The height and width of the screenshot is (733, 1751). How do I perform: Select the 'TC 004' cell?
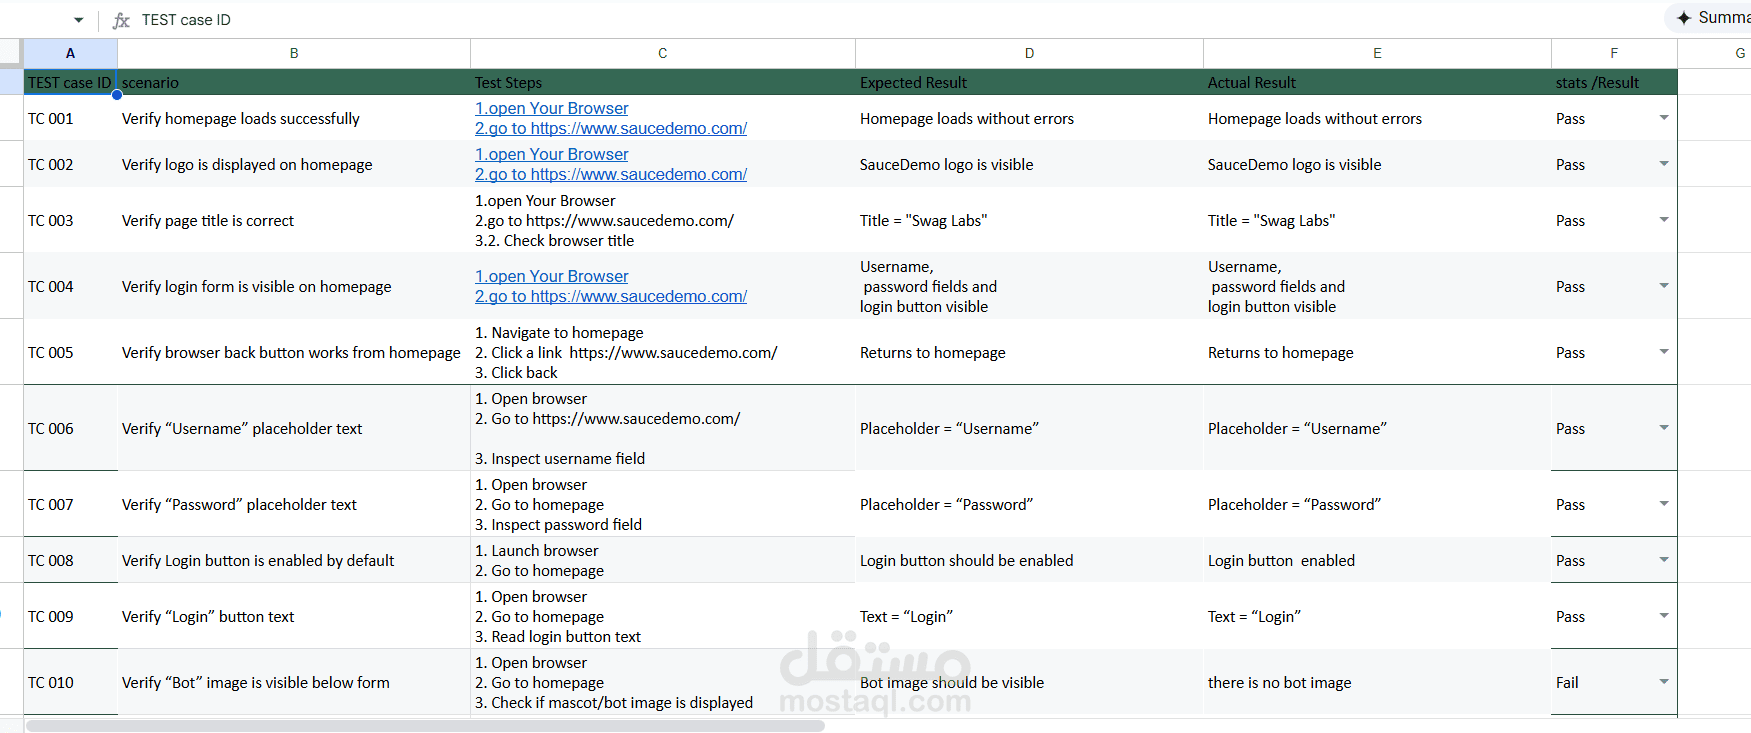pos(70,286)
